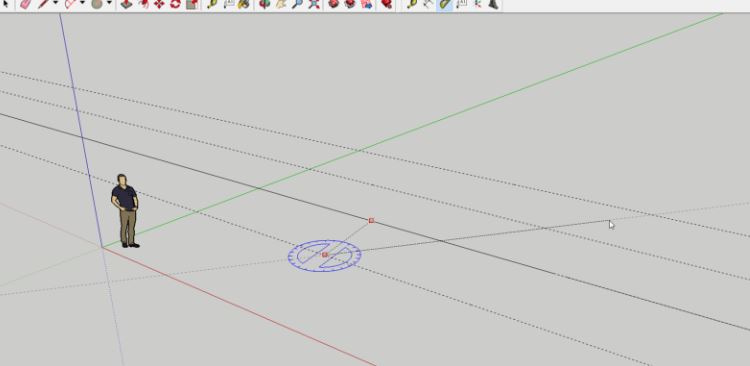Viewport: 750px width, 366px height.
Task: Click the standing human figure model
Action: click(x=126, y=211)
